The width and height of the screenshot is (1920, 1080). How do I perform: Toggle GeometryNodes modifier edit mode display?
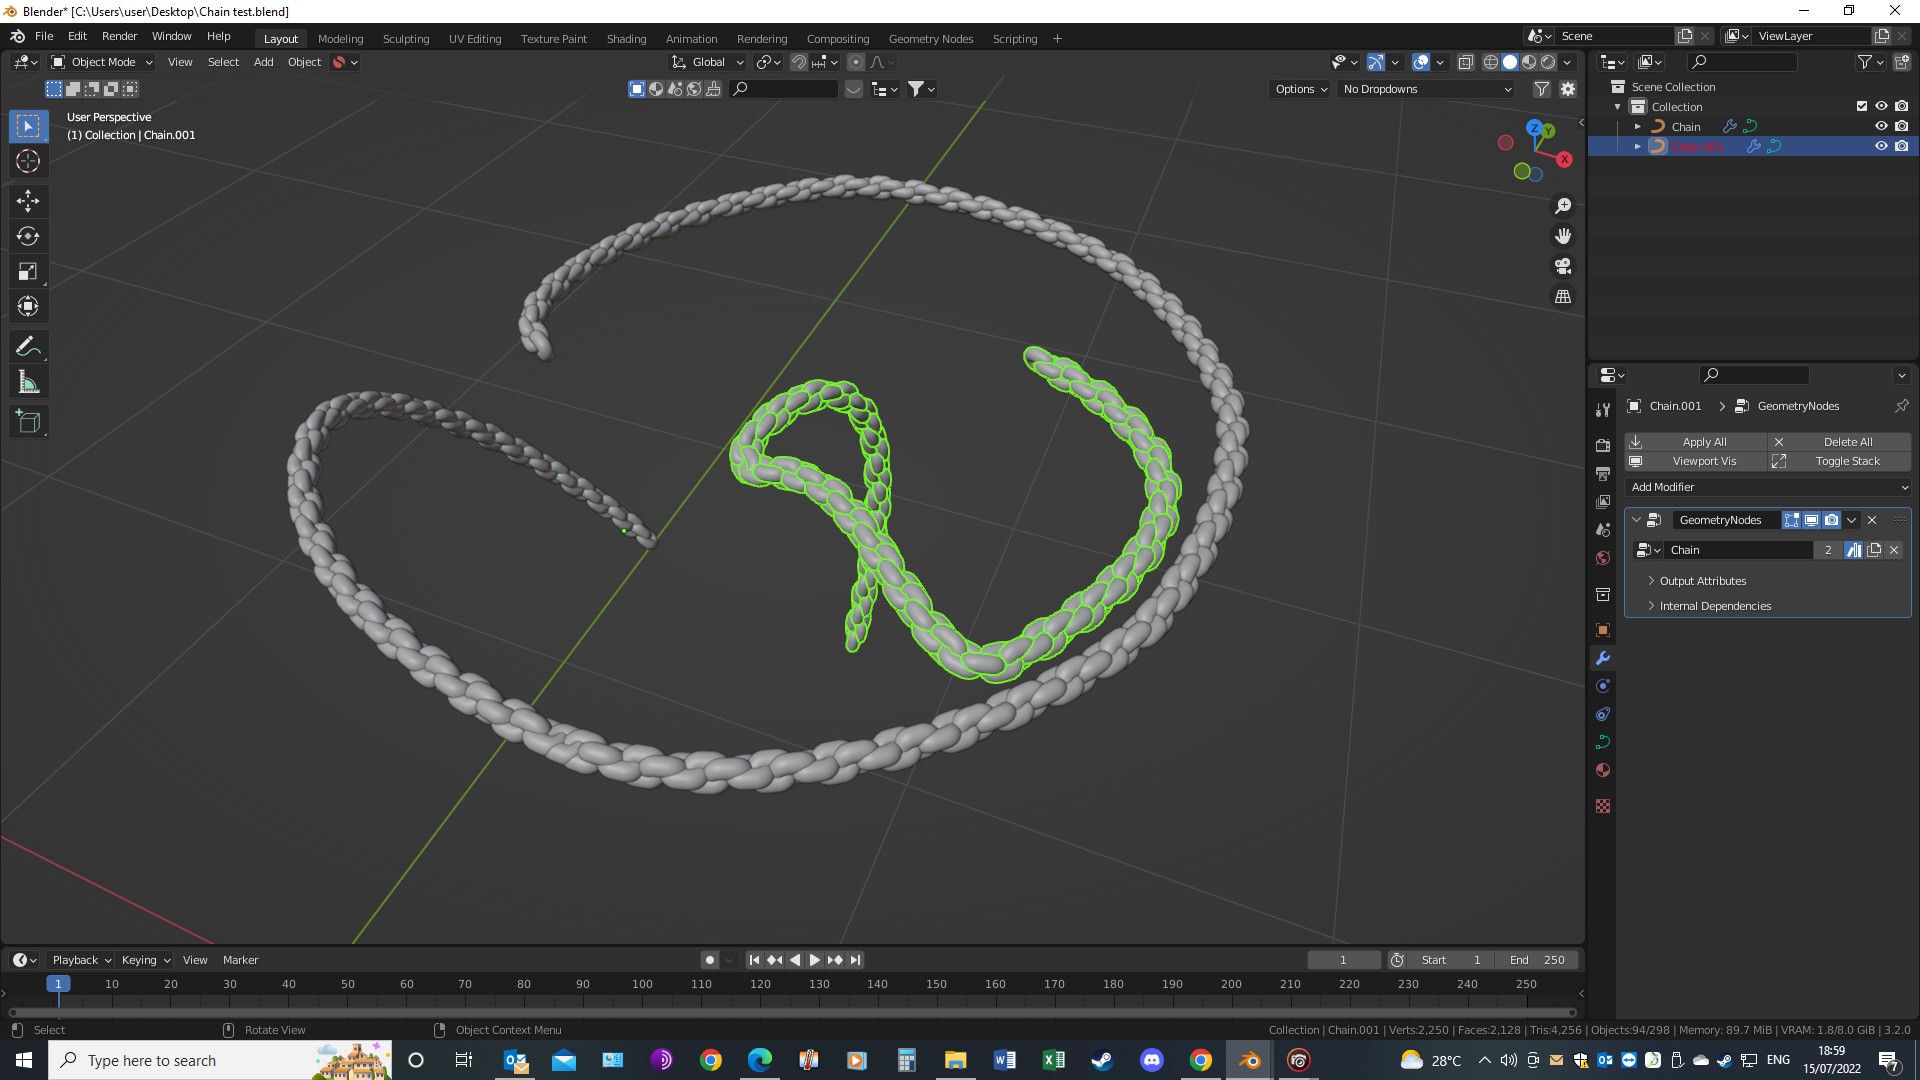pyautogui.click(x=1791, y=520)
